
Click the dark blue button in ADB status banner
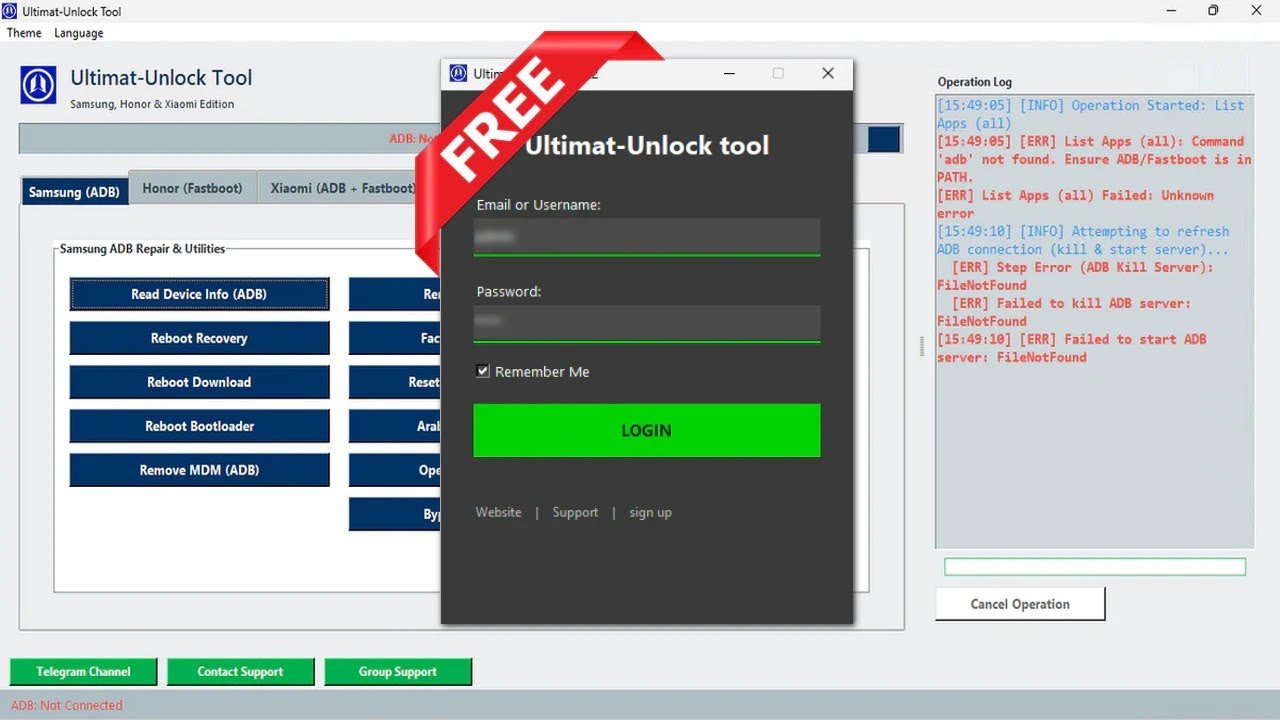(x=884, y=139)
